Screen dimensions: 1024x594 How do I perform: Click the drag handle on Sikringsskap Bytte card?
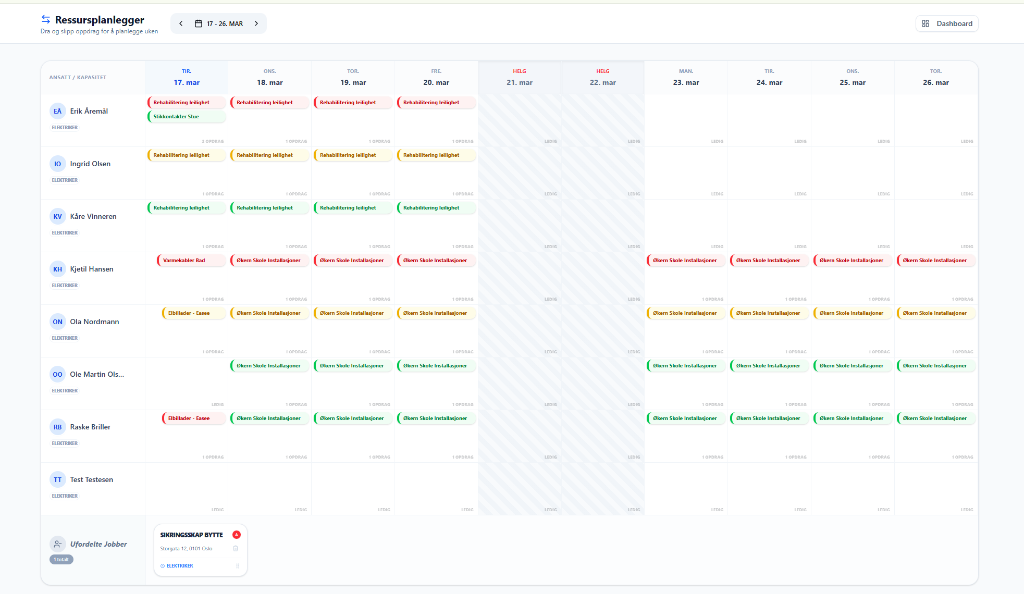pyautogui.click(x=237, y=566)
